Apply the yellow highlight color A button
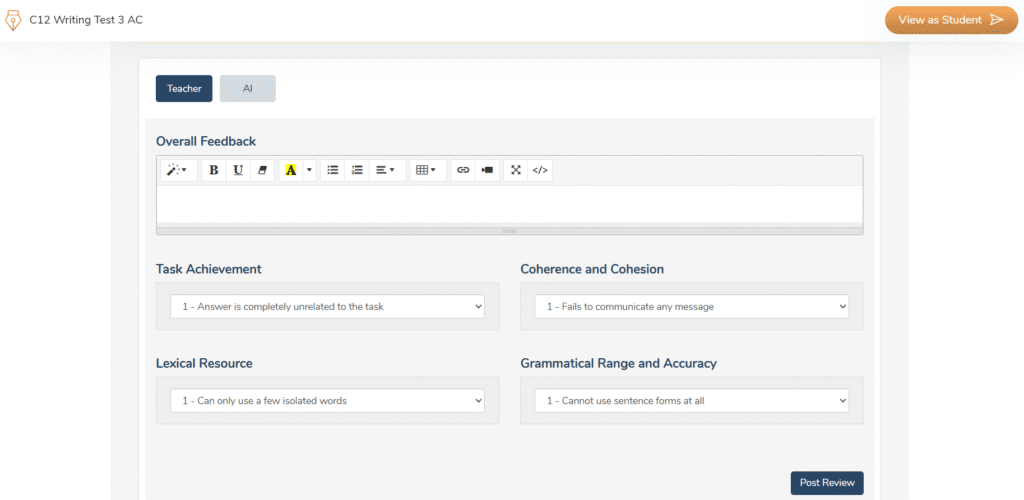Viewport: 1024px width, 500px height. click(x=291, y=170)
